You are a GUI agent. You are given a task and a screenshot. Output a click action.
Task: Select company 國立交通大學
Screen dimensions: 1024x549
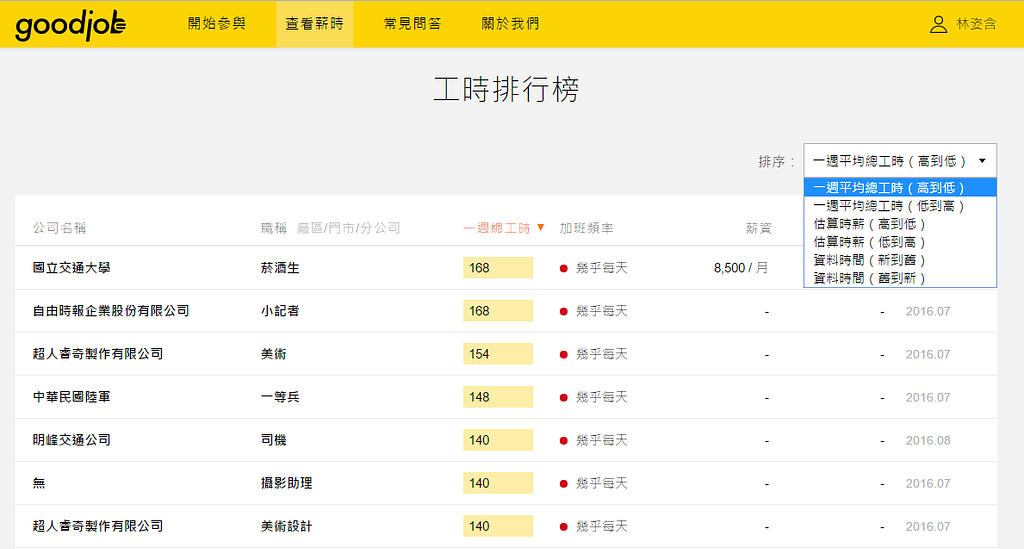(72, 268)
